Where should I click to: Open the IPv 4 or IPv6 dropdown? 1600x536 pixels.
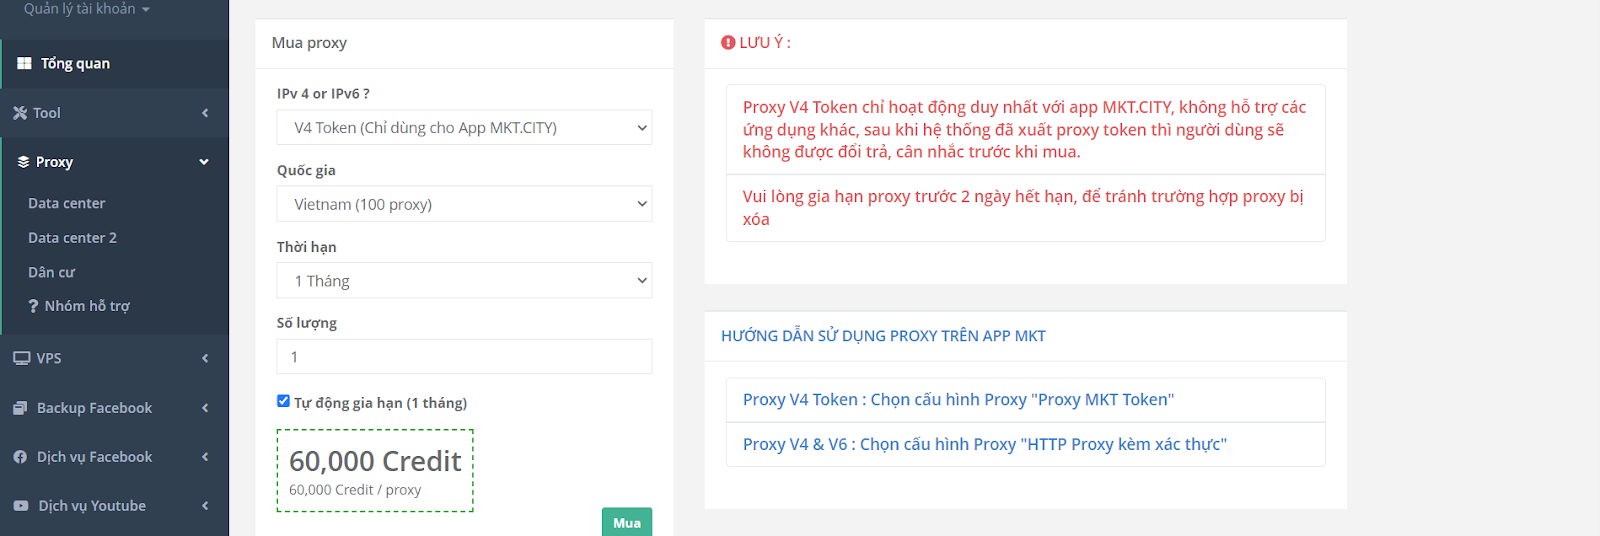464,127
